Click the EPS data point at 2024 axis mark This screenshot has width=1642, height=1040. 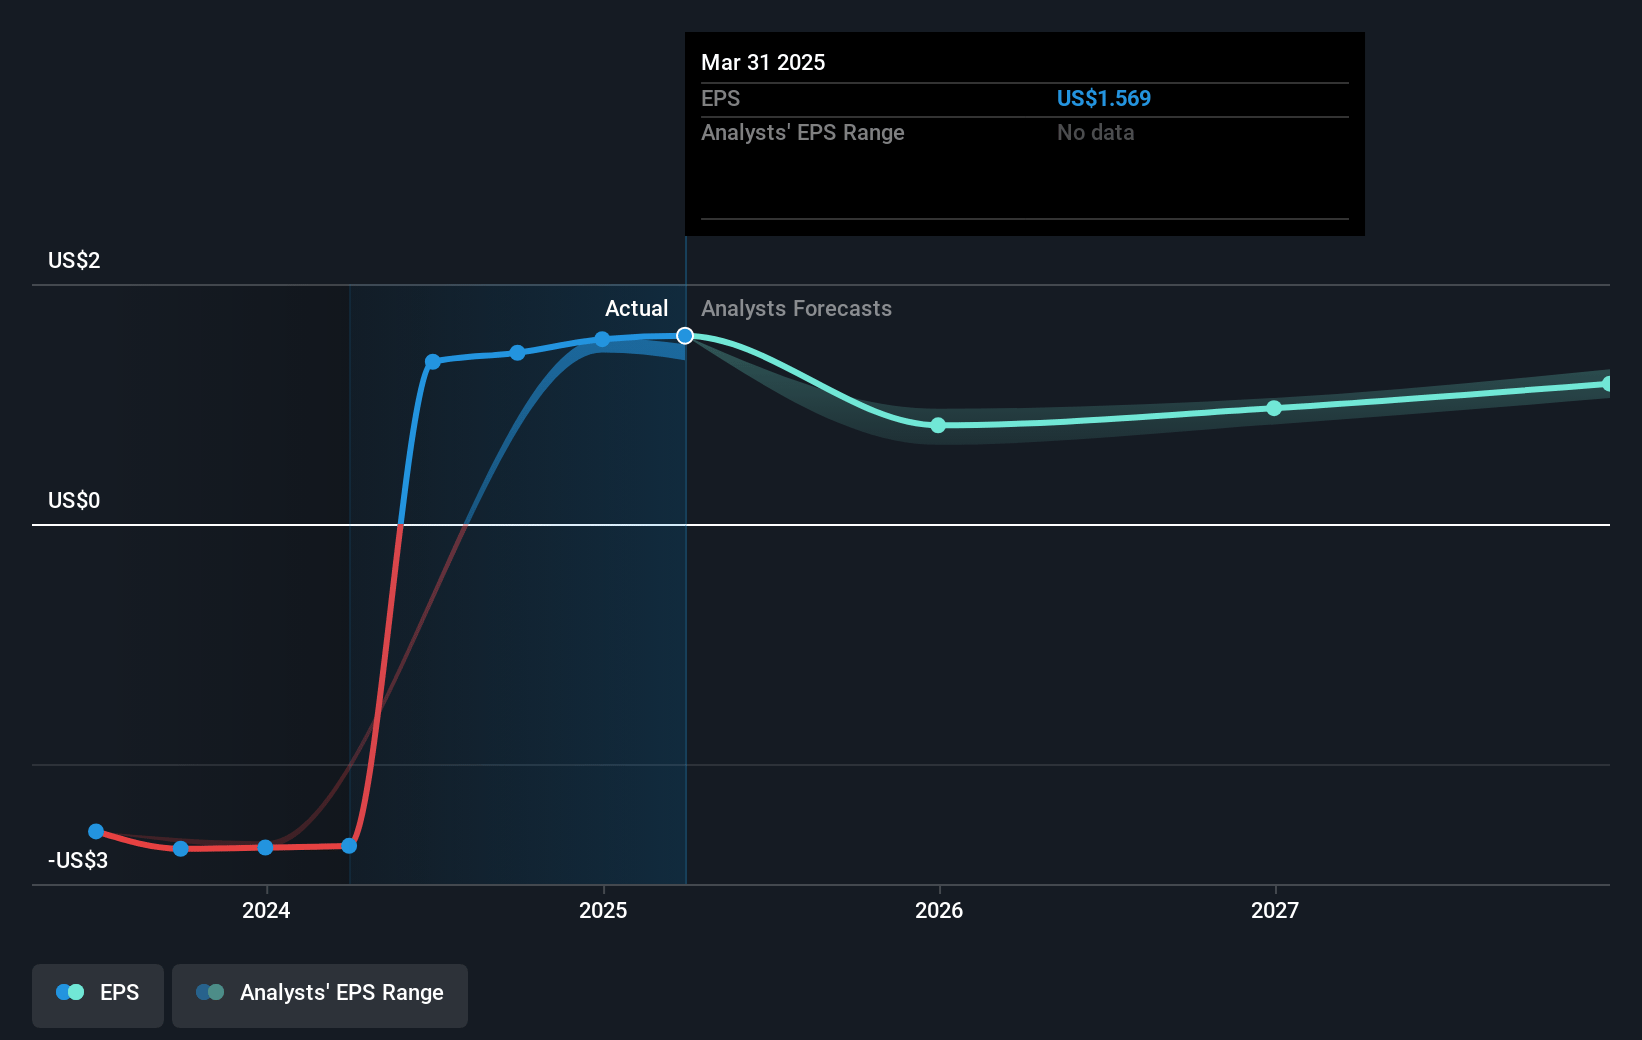[x=265, y=847]
